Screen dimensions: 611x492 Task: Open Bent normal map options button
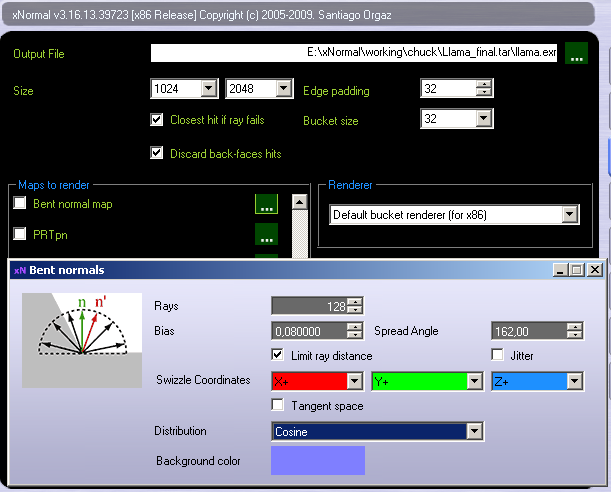(x=265, y=205)
